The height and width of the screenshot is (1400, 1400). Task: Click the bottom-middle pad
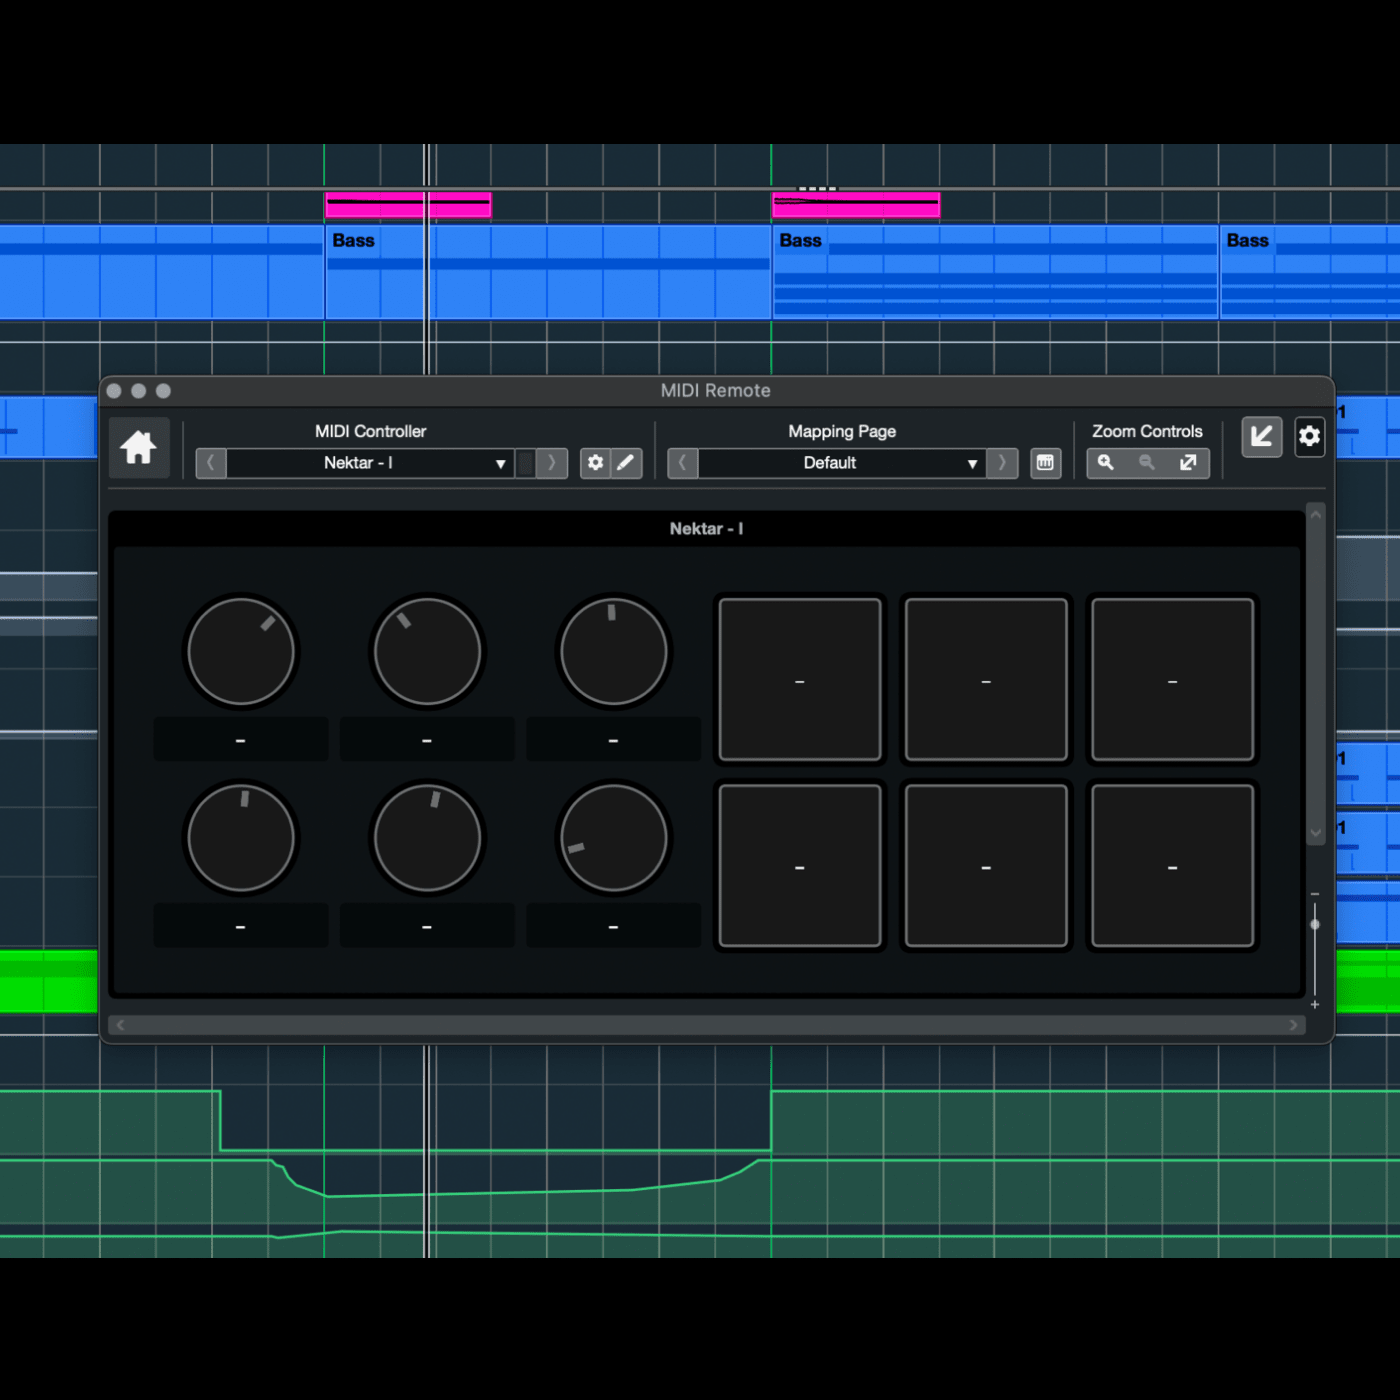986,866
